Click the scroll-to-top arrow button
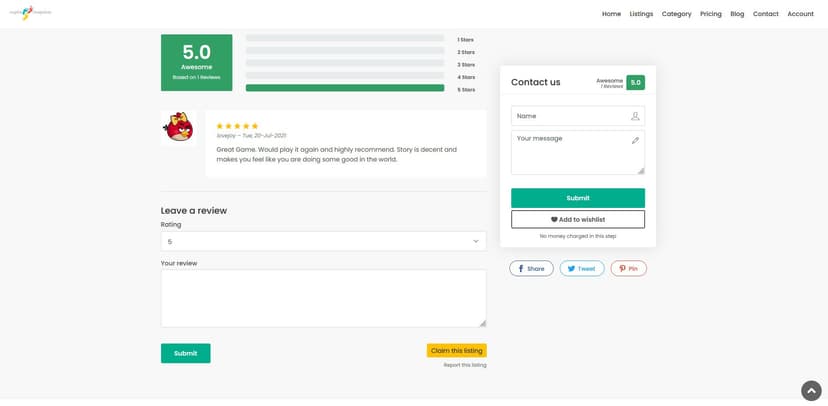Image resolution: width=828 pixels, height=406 pixels. 811,391
